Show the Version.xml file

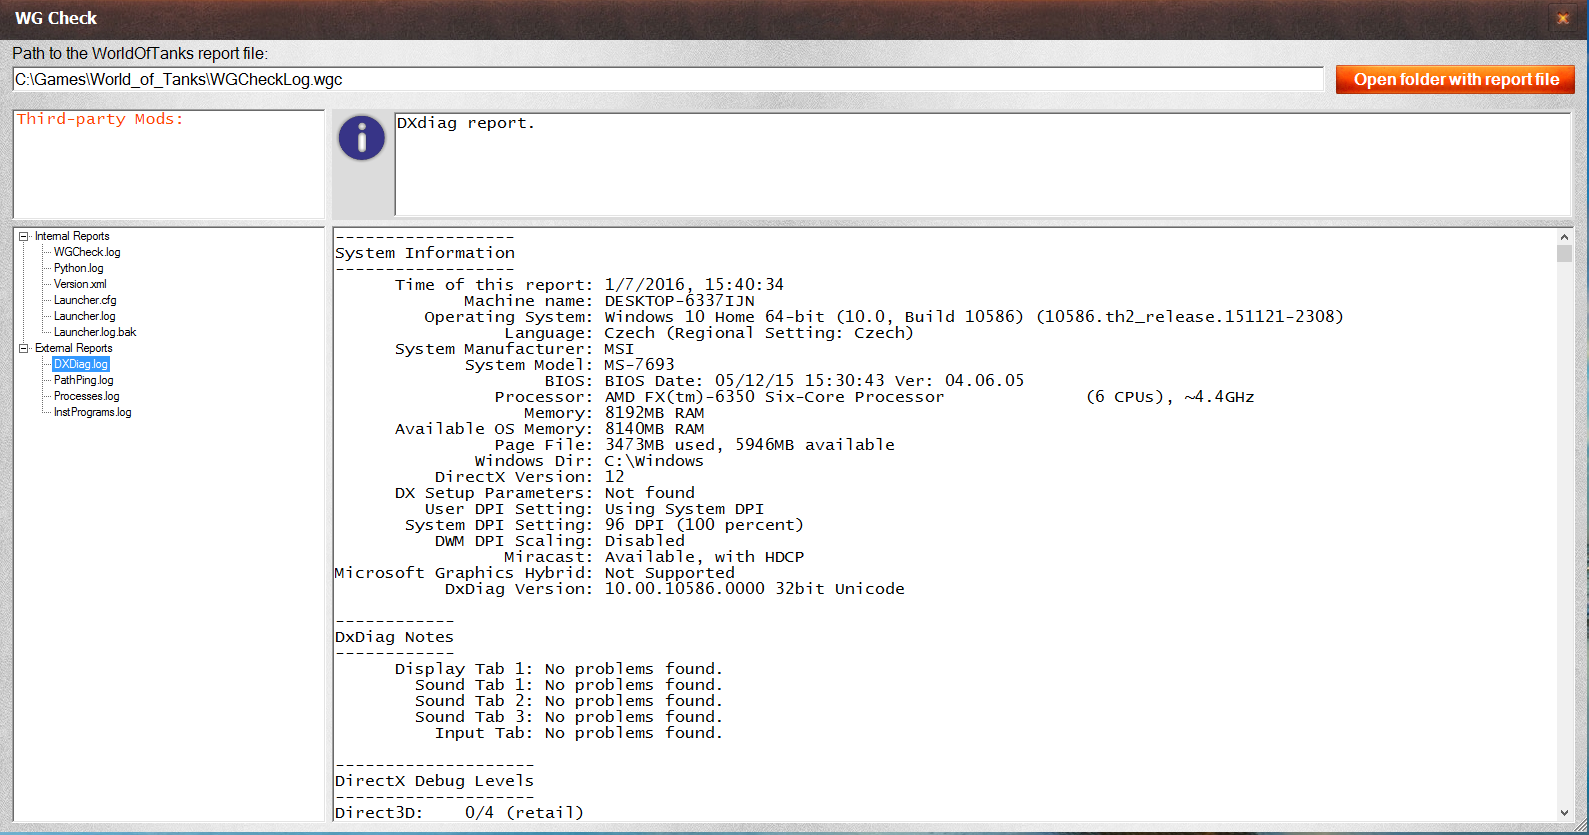tap(80, 285)
